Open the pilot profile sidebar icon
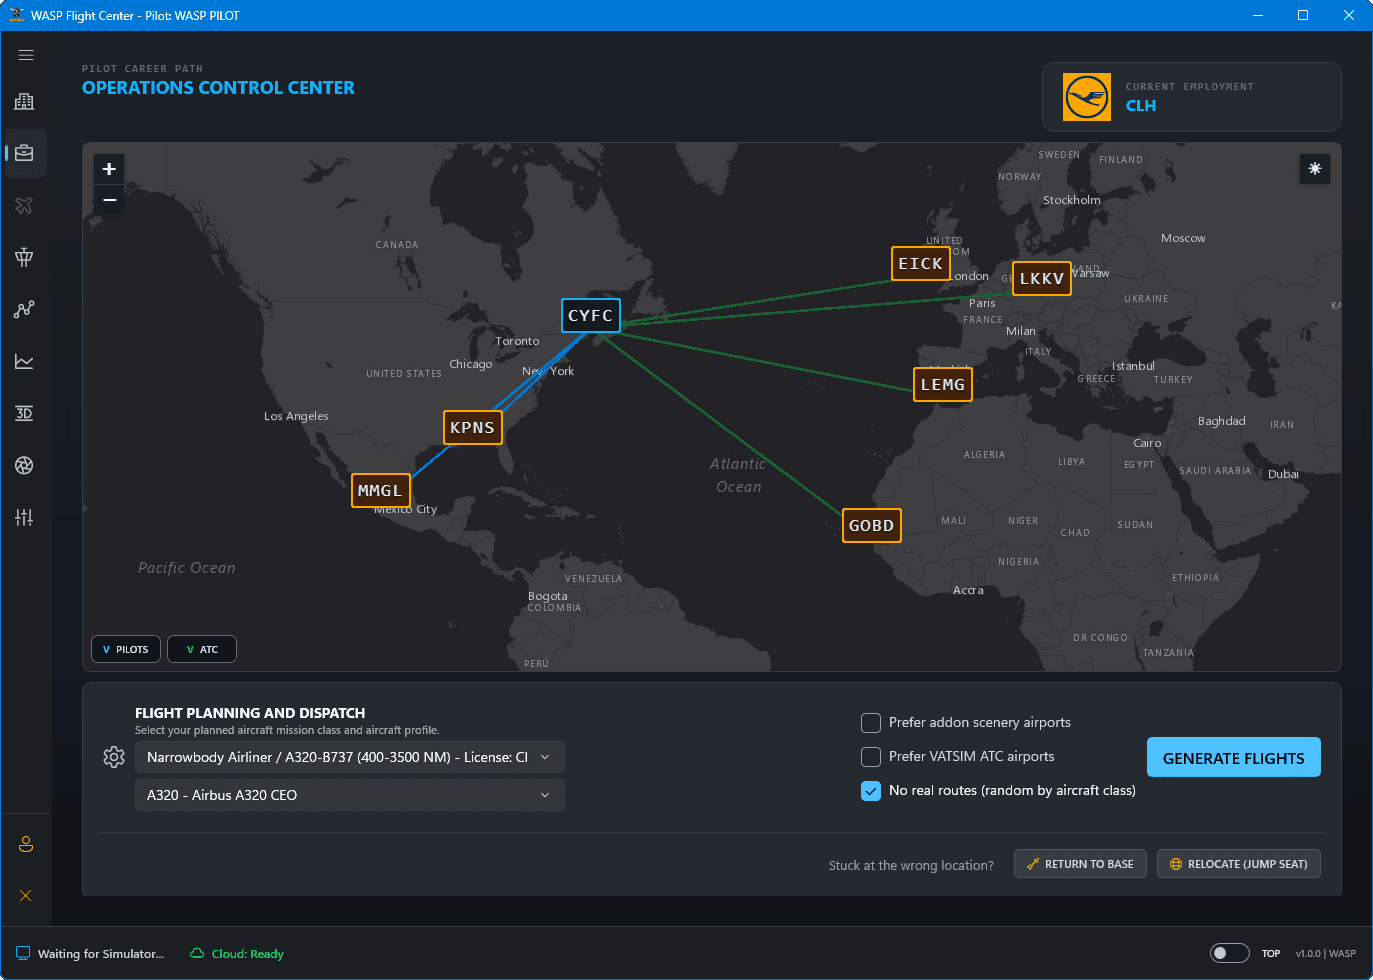This screenshot has width=1373, height=980. (x=26, y=844)
